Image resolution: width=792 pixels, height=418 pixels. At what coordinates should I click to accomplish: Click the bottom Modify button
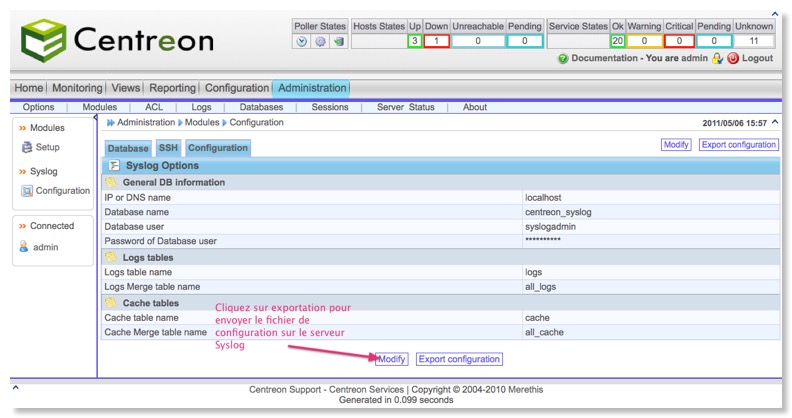(392, 359)
